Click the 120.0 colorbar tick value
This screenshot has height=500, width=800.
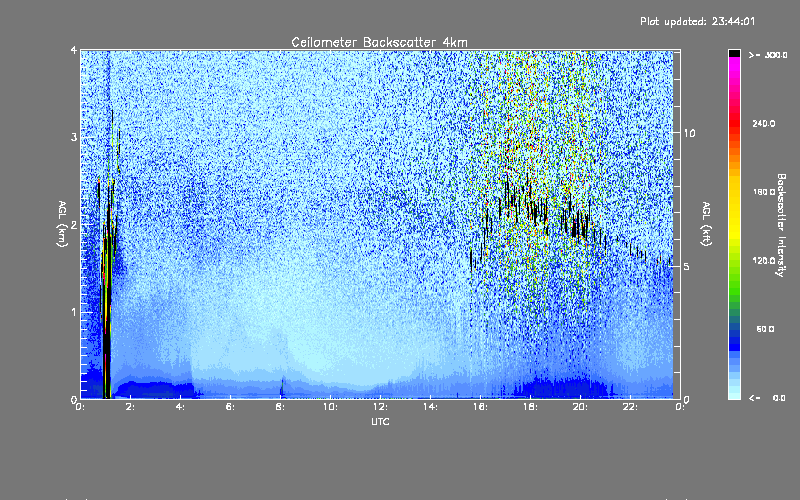(764, 260)
